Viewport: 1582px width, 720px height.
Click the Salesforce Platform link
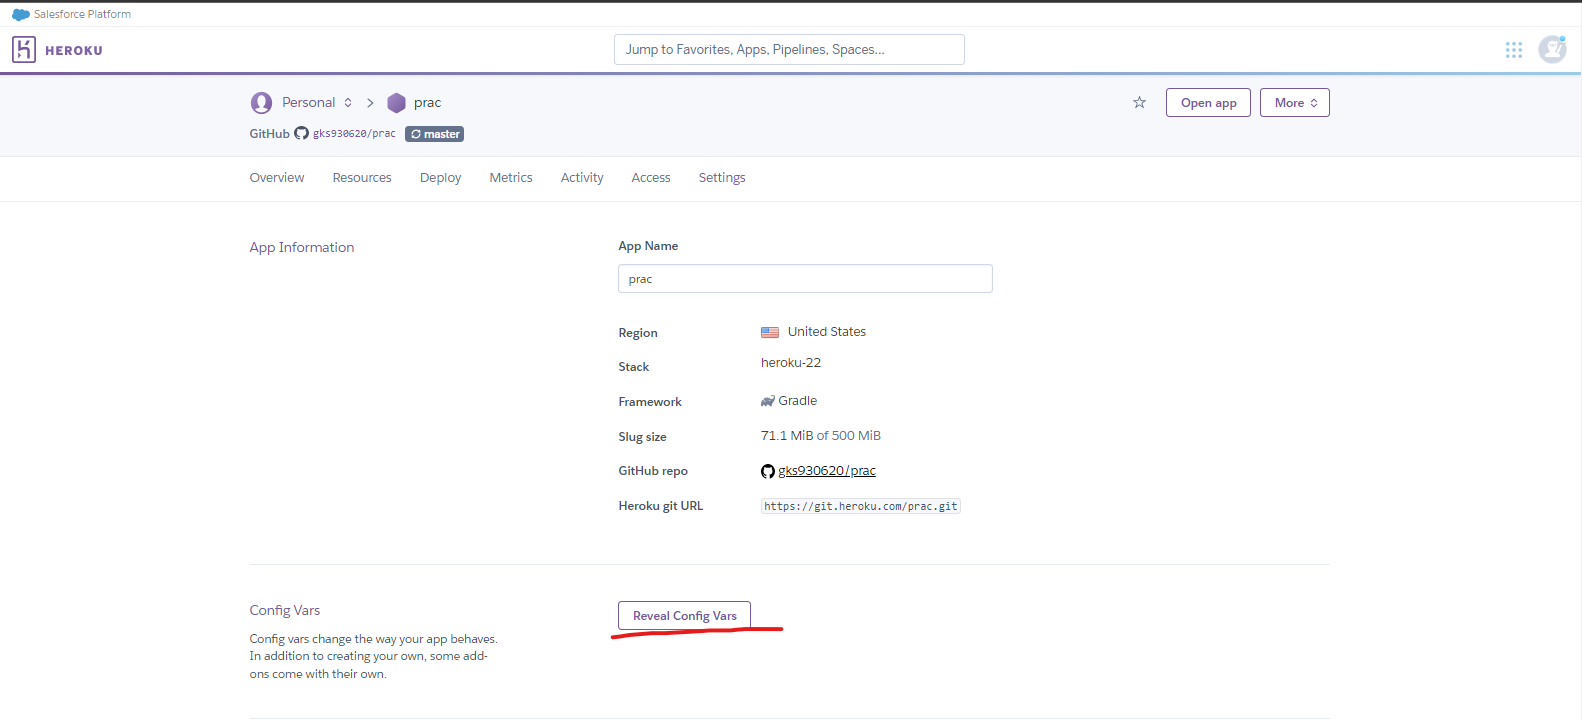pos(82,14)
